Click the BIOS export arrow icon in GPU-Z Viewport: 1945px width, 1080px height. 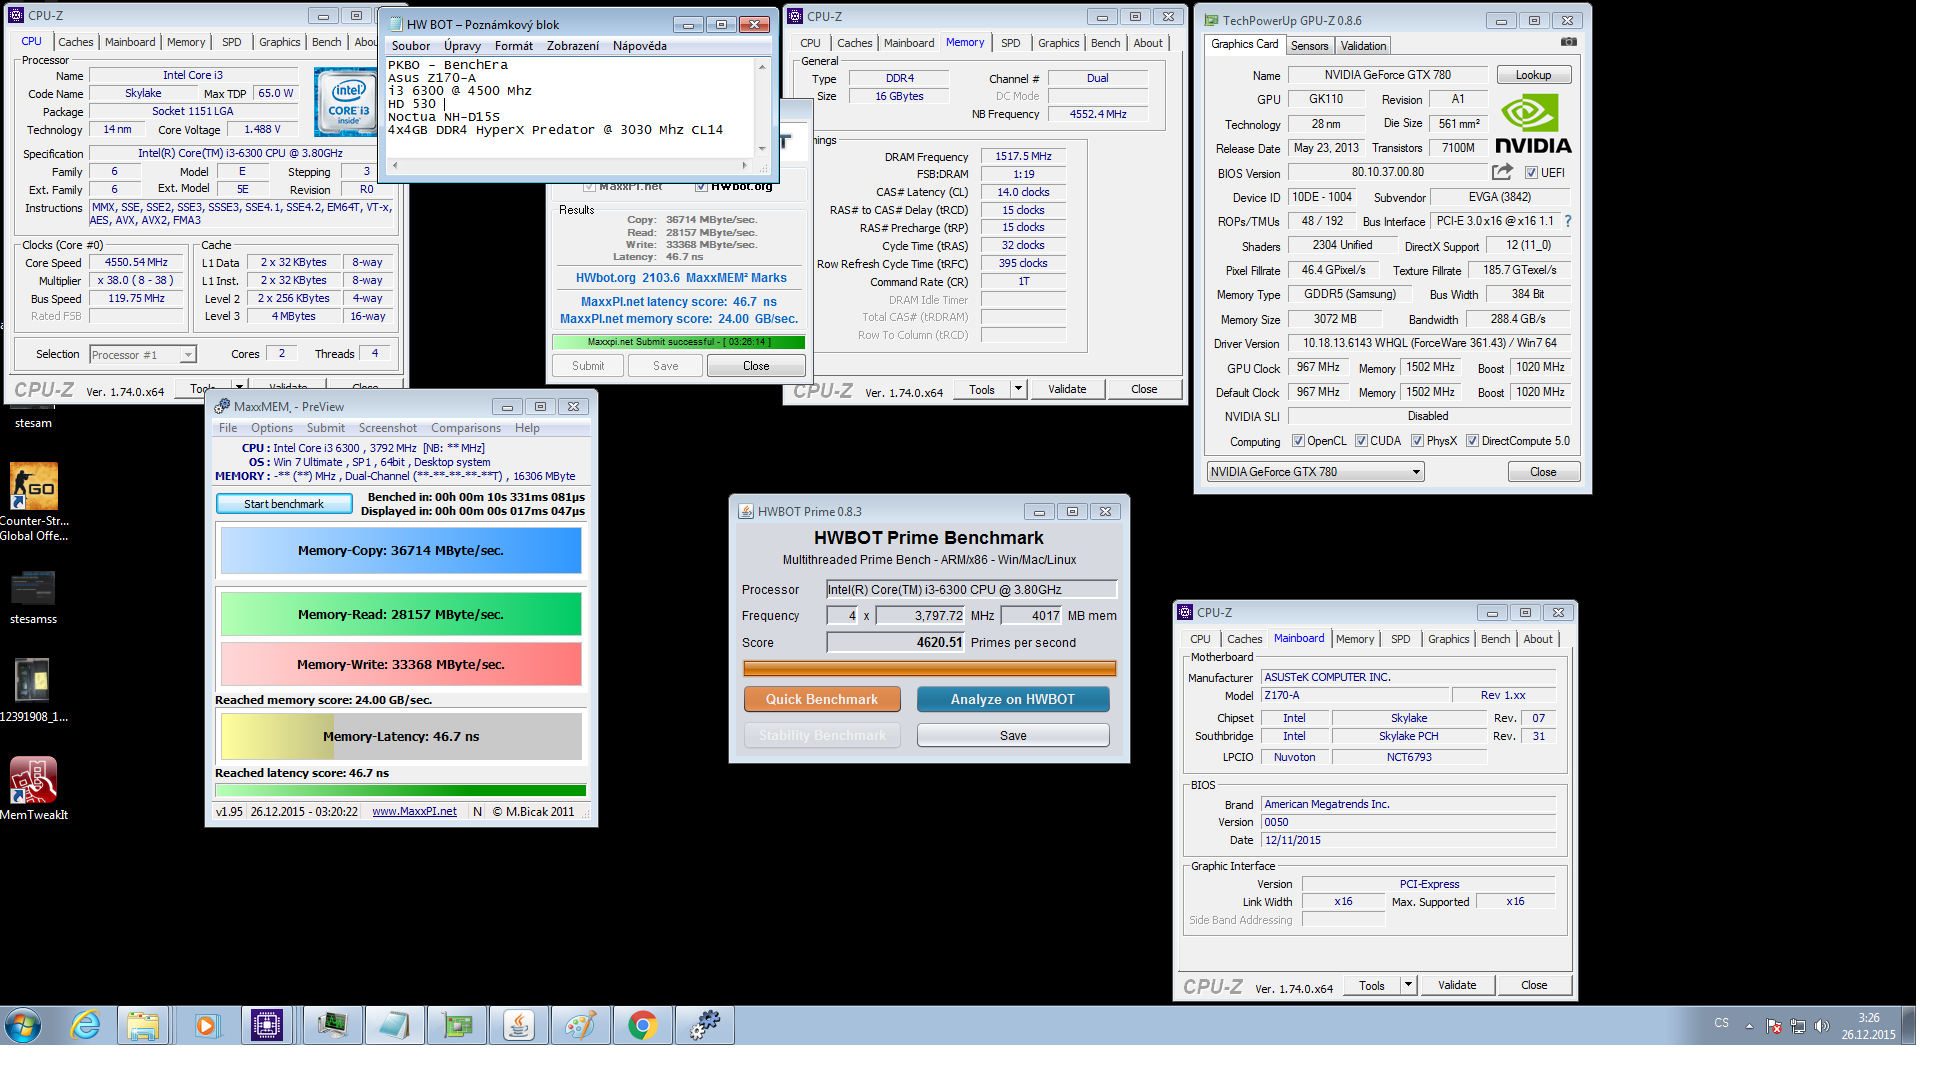click(1502, 172)
